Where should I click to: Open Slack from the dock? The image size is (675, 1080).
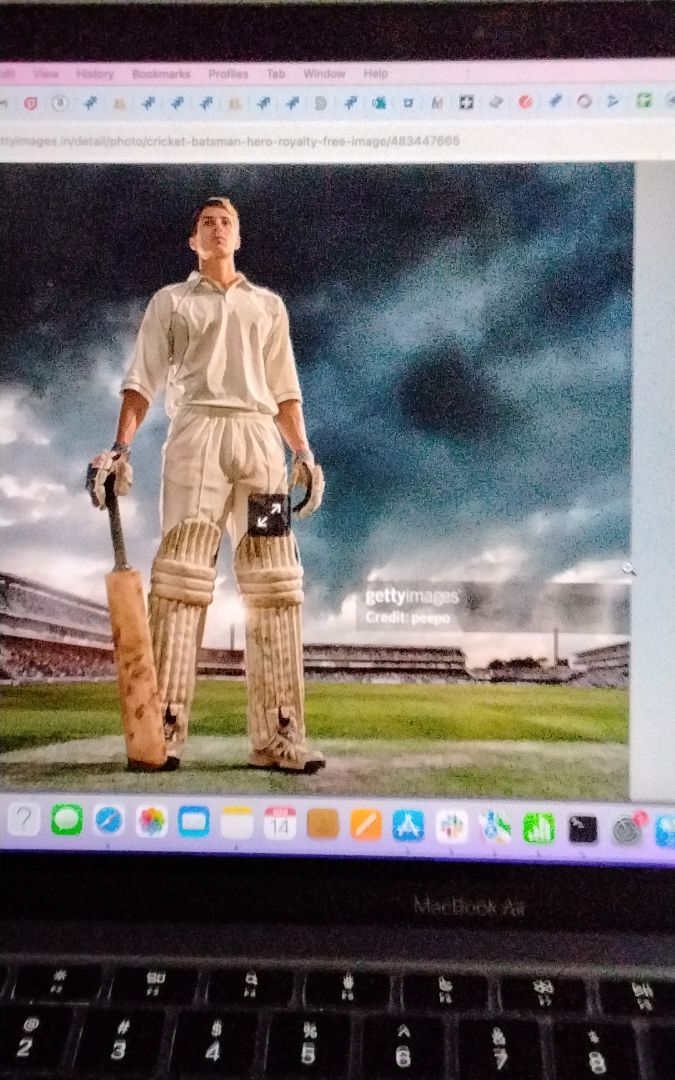click(452, 826)
